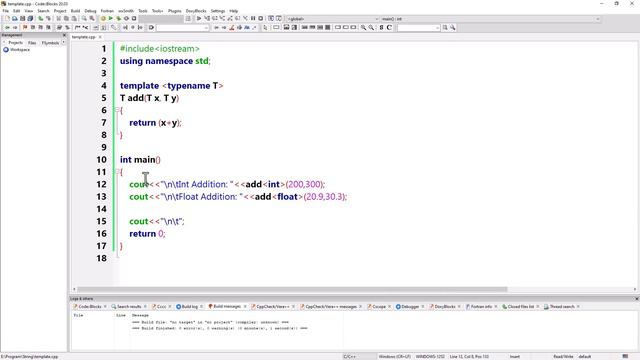Click the Save all files icon
This screenshot has height=360, width=640.
pos(30,19)
